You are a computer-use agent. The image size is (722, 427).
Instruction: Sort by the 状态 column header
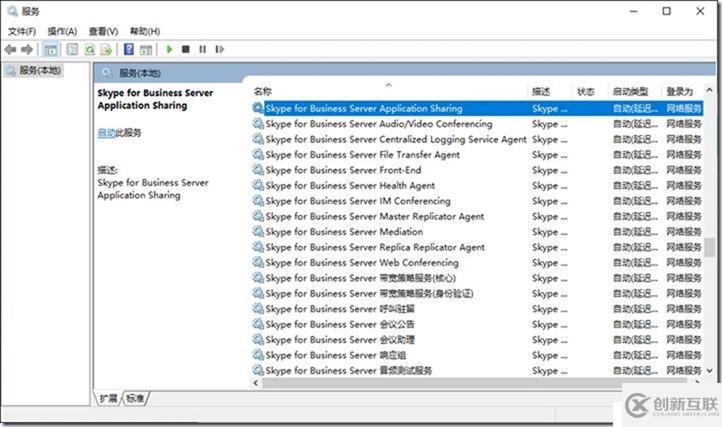pyautogui.click(x=586, y=91)
